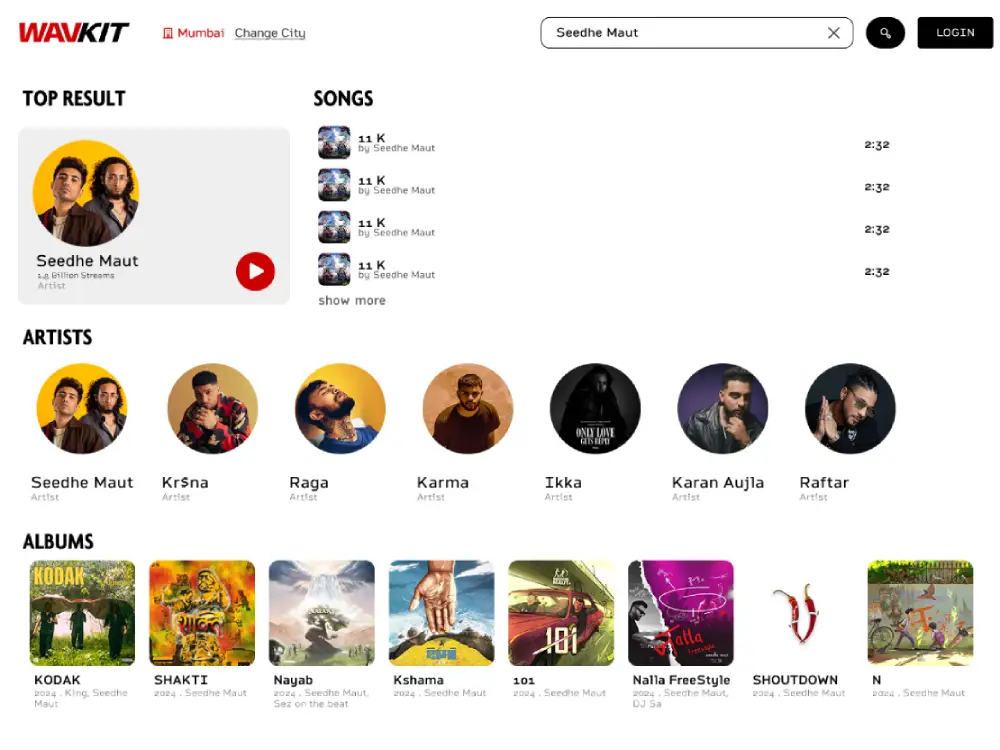The width and height of the screenshot is (1000, 750).
Task: Open the Raga artist profile picture
Action: (x=340, y=409)
